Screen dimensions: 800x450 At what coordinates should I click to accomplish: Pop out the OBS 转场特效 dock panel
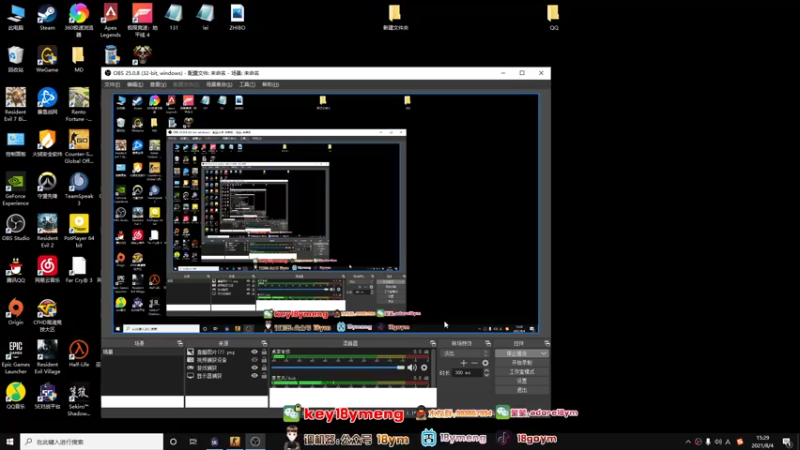(x=488, y=343)
